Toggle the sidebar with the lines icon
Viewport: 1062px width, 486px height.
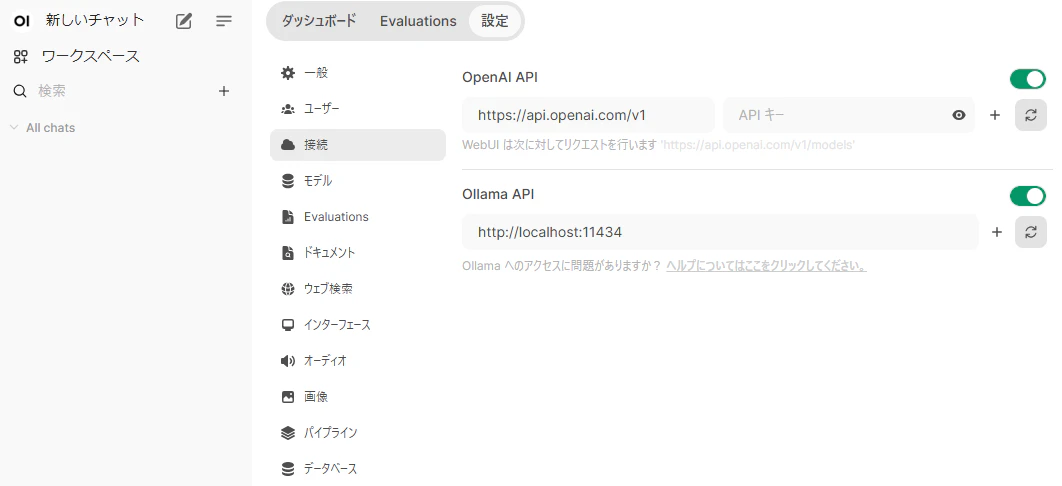(x=224, y=21)
